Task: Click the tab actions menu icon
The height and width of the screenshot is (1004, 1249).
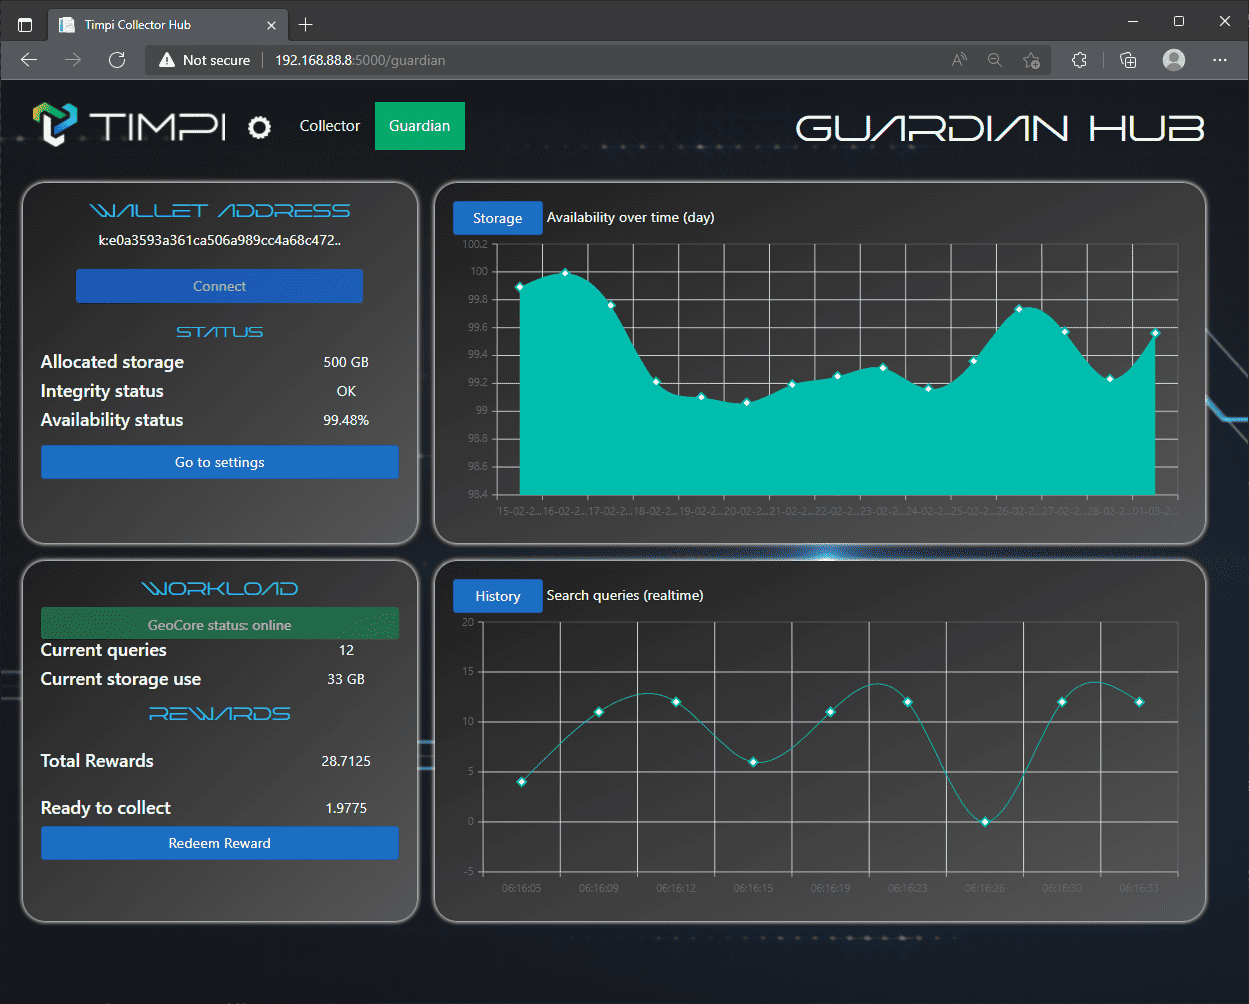Action: click(x=26, y=24)
